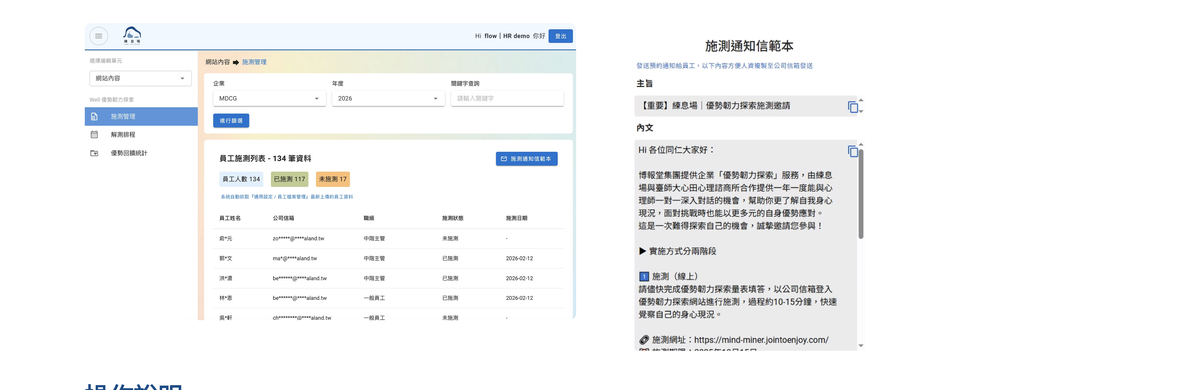
Task: Click the 員工人數 134 badge
Action: 241,179
